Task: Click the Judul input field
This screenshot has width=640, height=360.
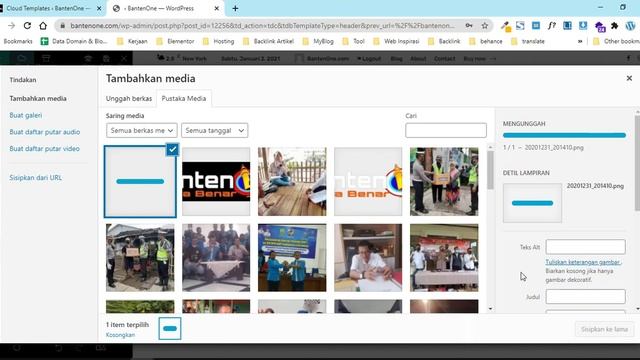Action: click(x=585, y=297)
